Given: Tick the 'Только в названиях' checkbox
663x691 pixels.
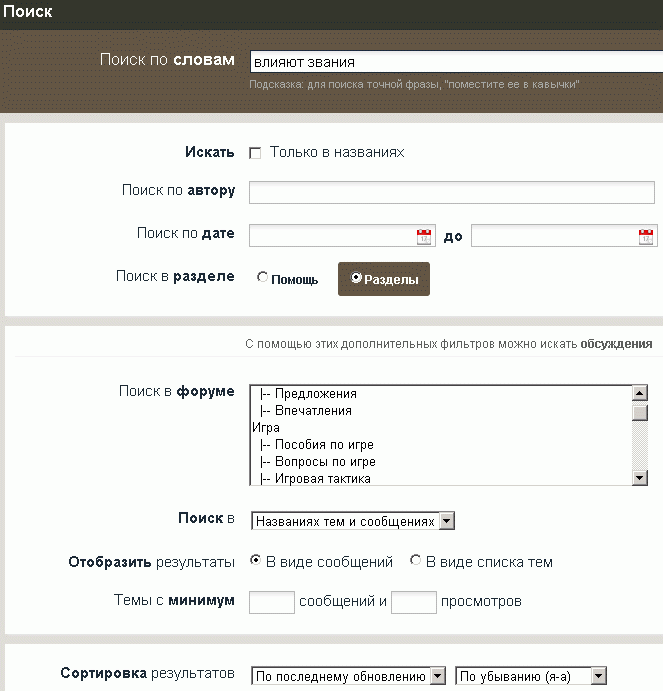Looking at the screenshot, I should pyautogui.click(x=255, y=153).
